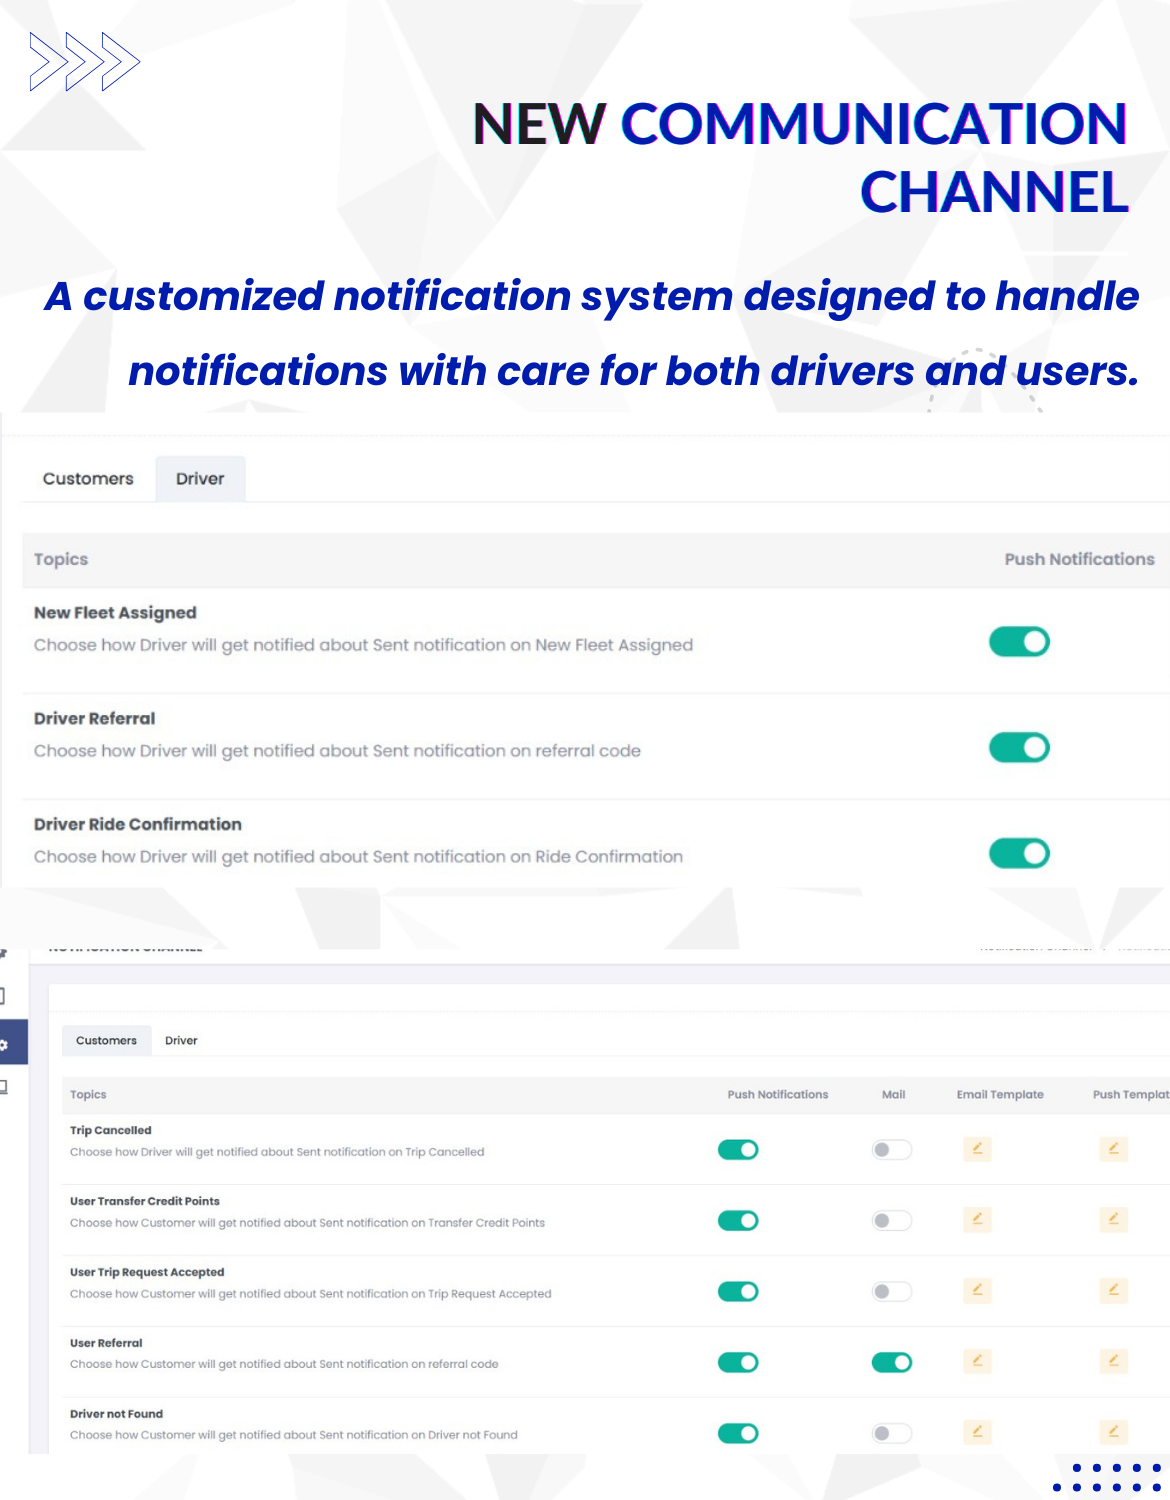The height and width of the screenshot is (1500, 1170).
Task: Edit push template for User Trip Request Accepted
Action: pyautogui.click(x=1113, y=1290)
